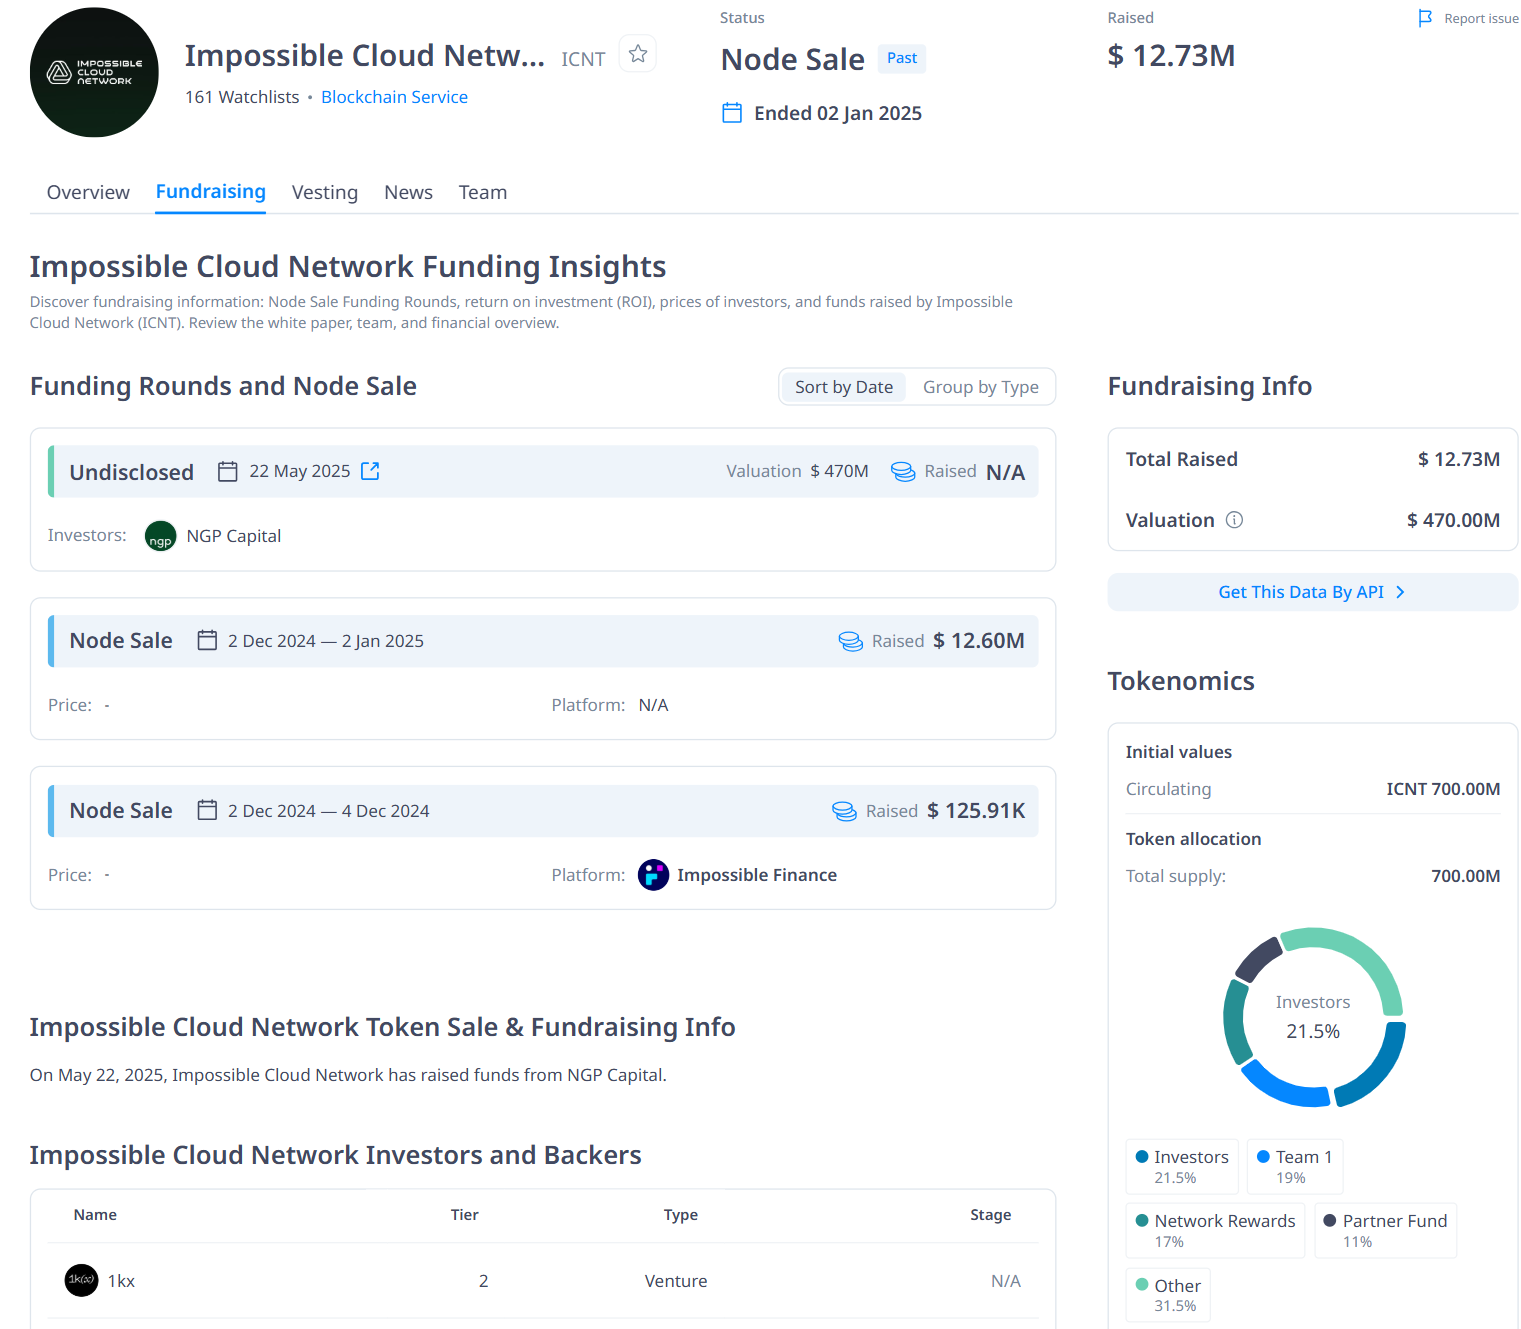Click calendar icon beside 2 Dec 2024 — 4 Dec 2024

207,810
